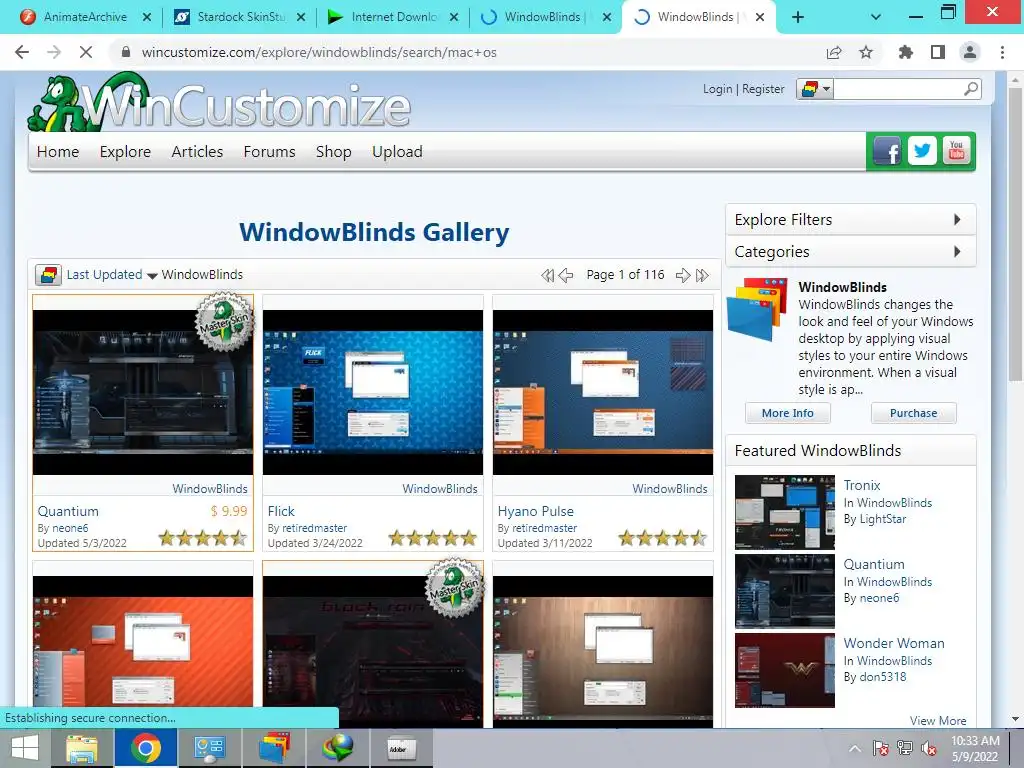Open the Forums menu item

tap(269, 152)
